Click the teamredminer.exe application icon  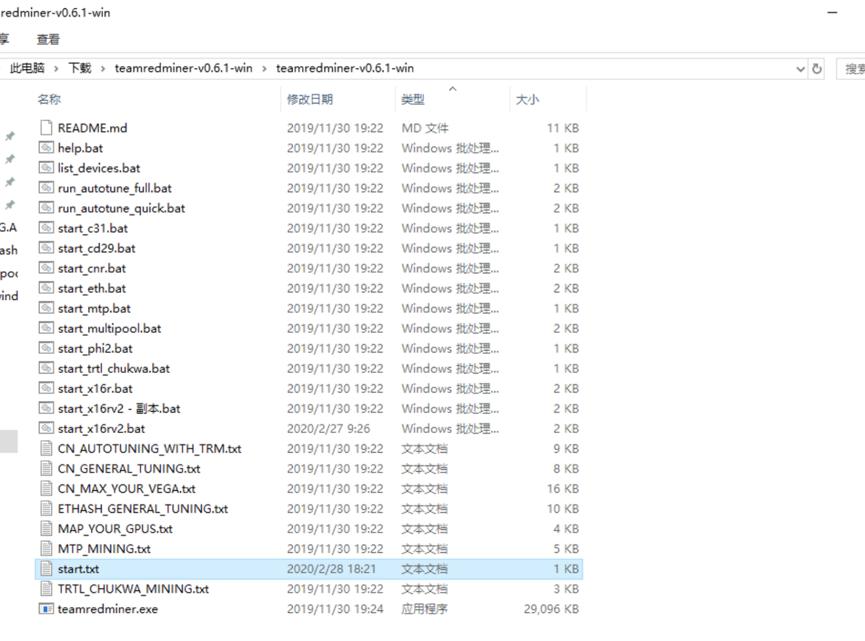coord(46,609)
